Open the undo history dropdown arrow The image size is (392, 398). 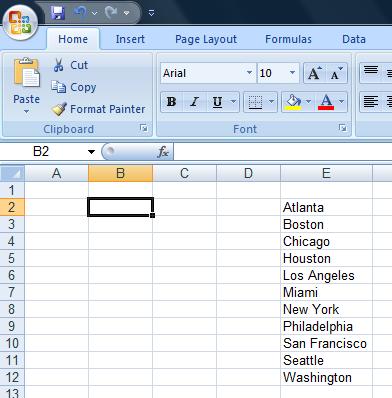(94, 13)
